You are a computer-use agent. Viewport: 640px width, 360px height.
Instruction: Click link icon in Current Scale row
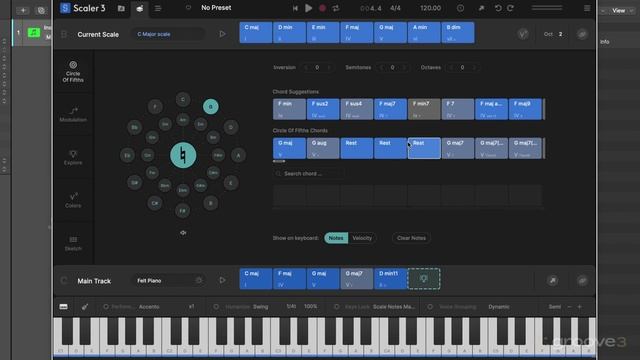(x=582, y=34)
